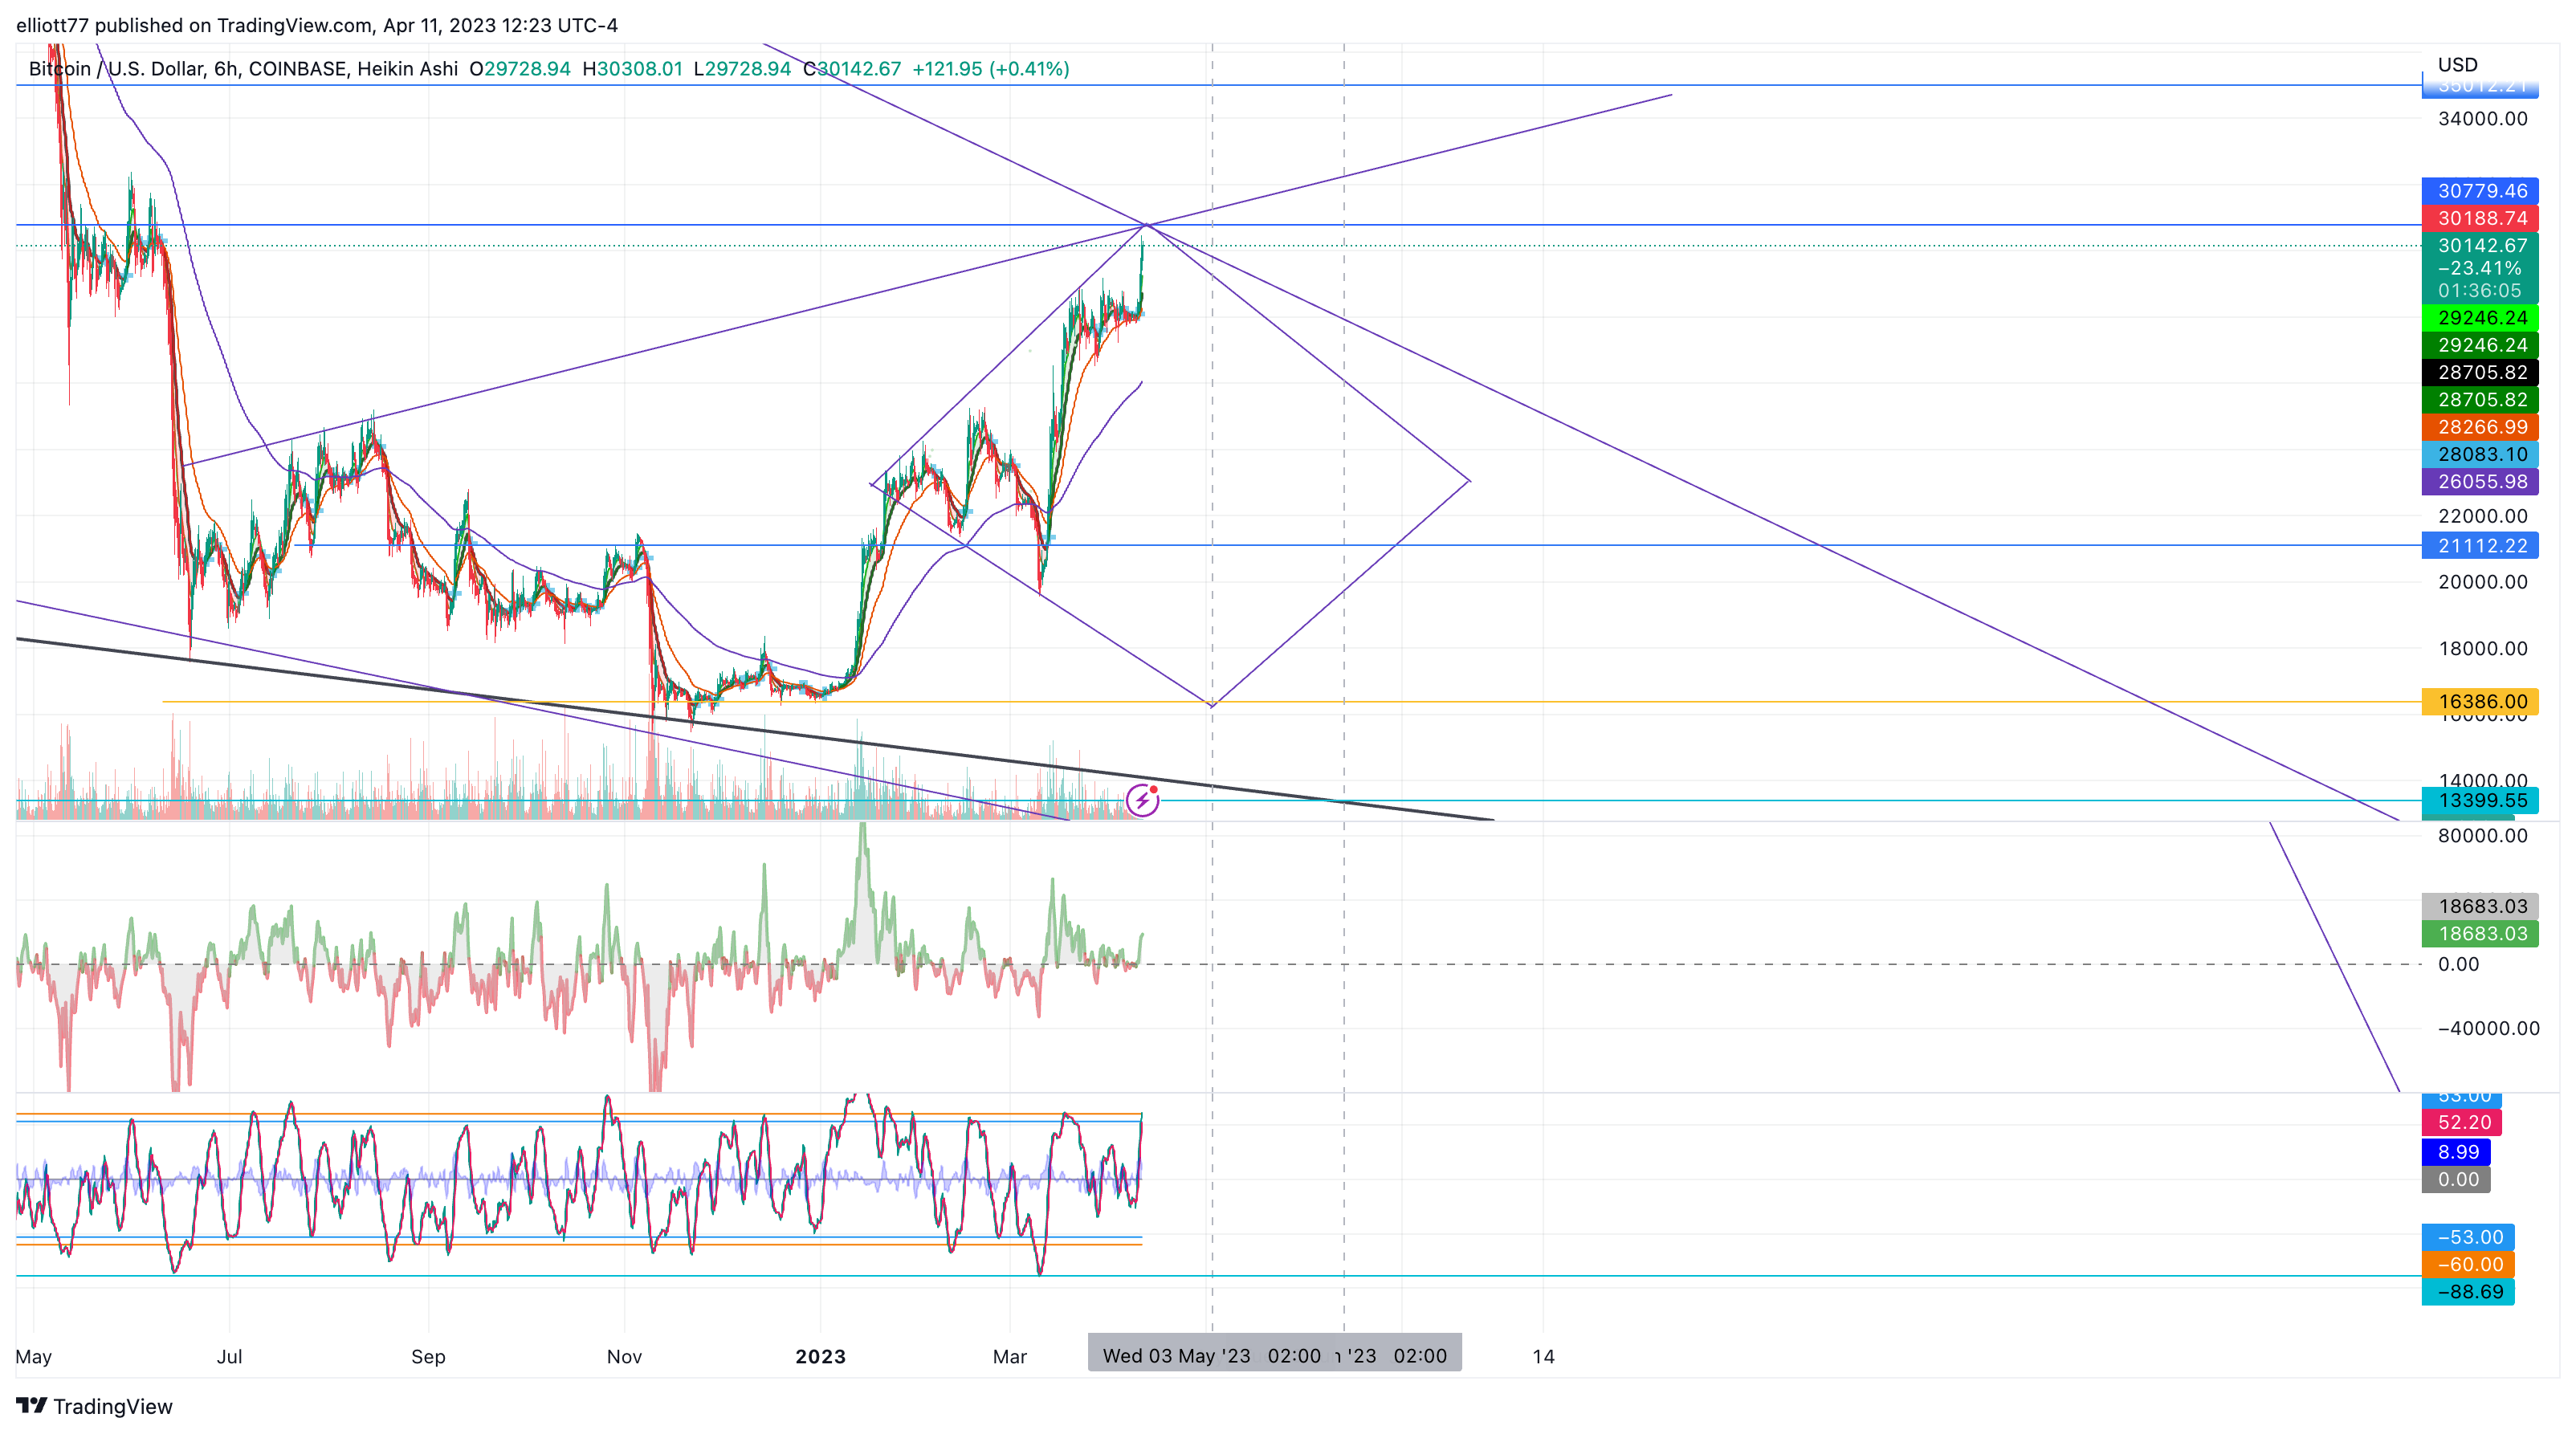Click the 34000.00 price axis tick
2576x1434 pixels.
2482,118
